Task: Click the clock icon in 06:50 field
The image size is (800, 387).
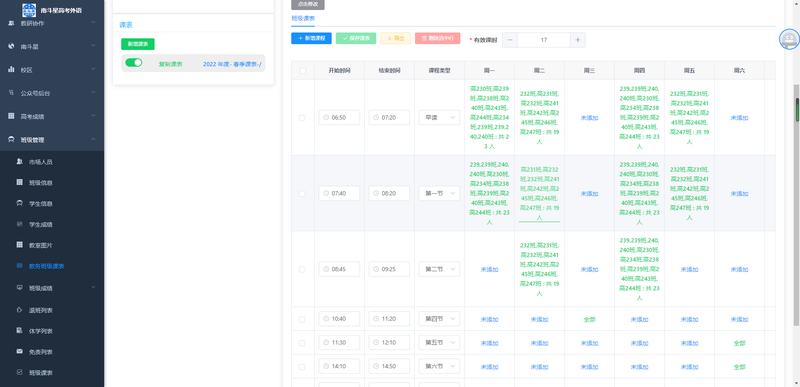Action: pos(326,118)
